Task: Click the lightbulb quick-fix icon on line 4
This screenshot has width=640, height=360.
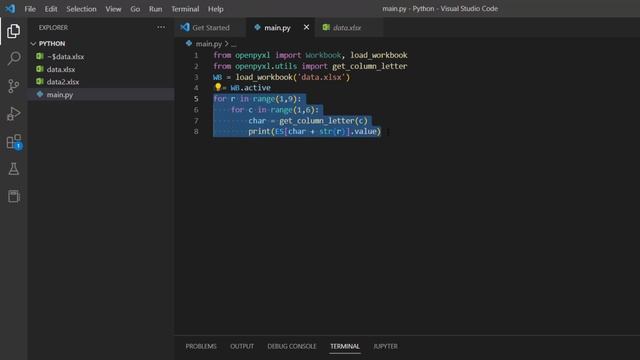Action: click(x=218, y=87)
